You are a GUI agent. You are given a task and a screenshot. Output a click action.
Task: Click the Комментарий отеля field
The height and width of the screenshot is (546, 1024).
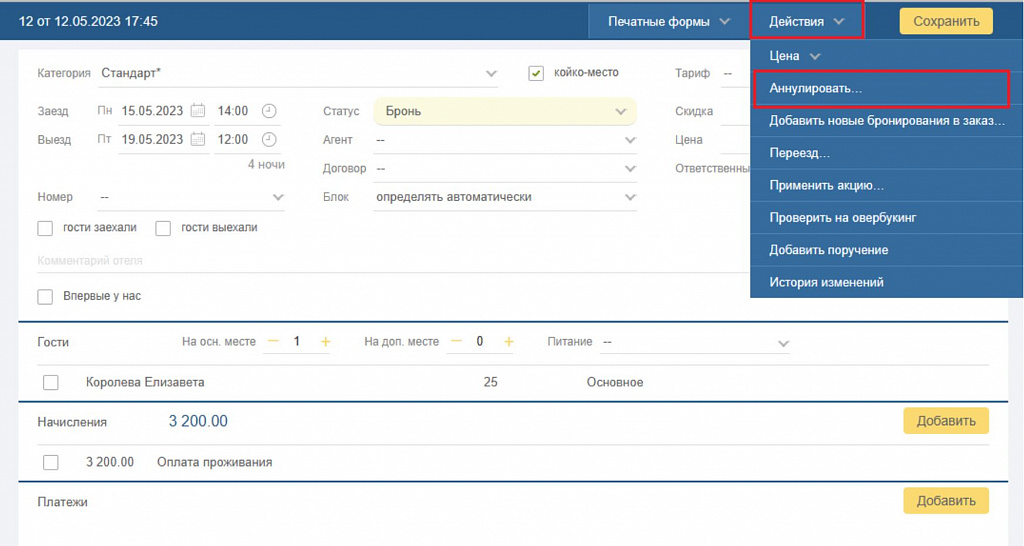point(392,261)
